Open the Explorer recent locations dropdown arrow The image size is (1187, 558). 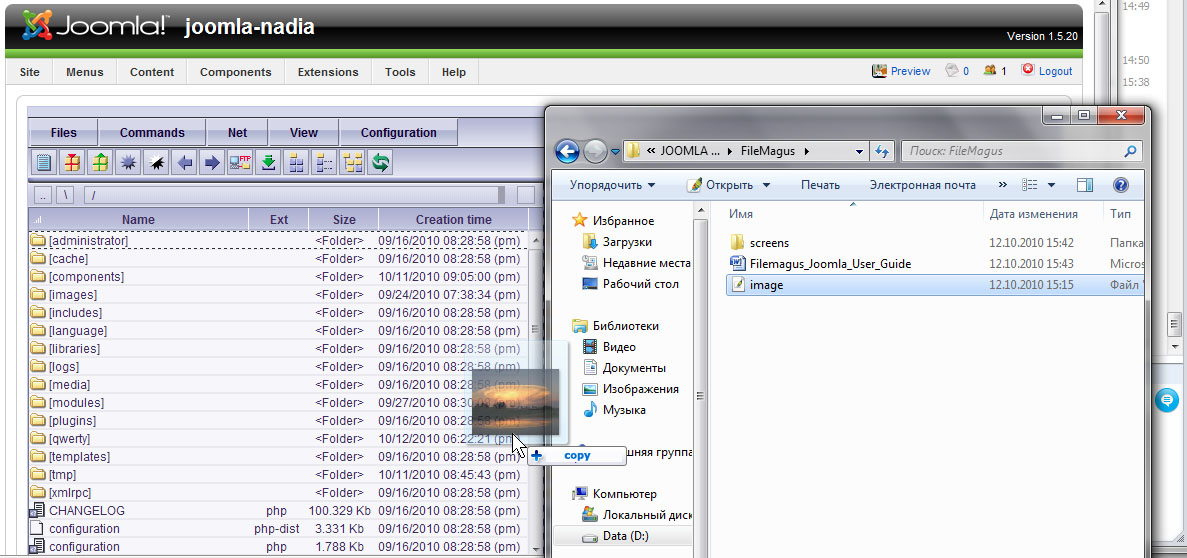click(615, 151)
